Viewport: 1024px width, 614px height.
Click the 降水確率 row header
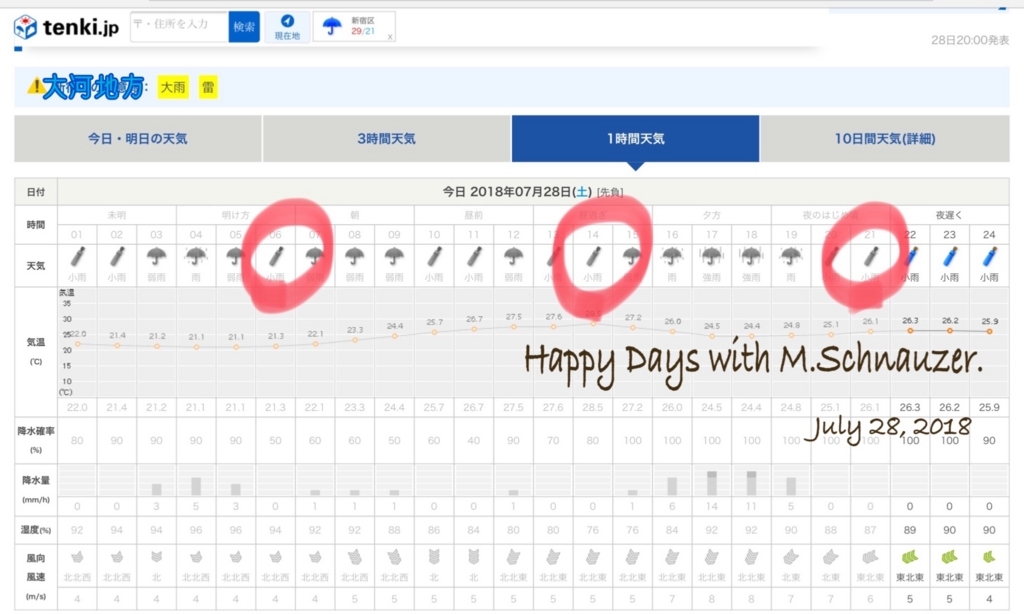[x=36, y=440]
